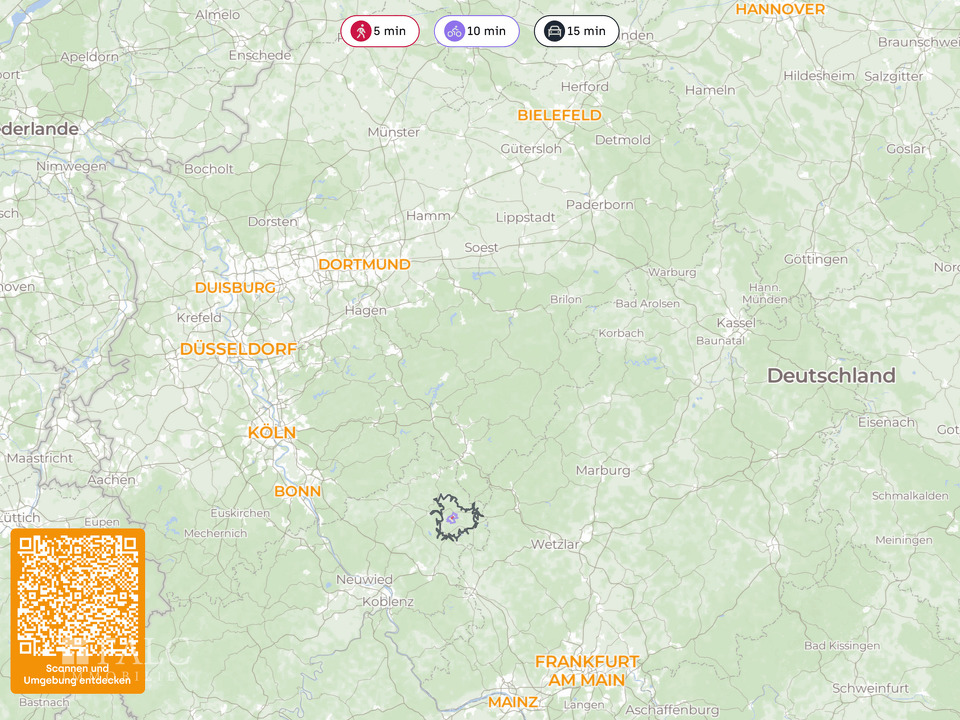Click the orange QR code
Screen dimensions: 960x720
(x=78, y=595)
